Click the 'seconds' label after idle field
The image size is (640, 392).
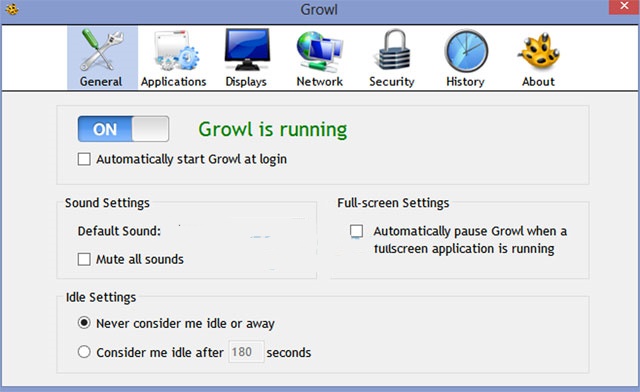click(x=289, y=352)
